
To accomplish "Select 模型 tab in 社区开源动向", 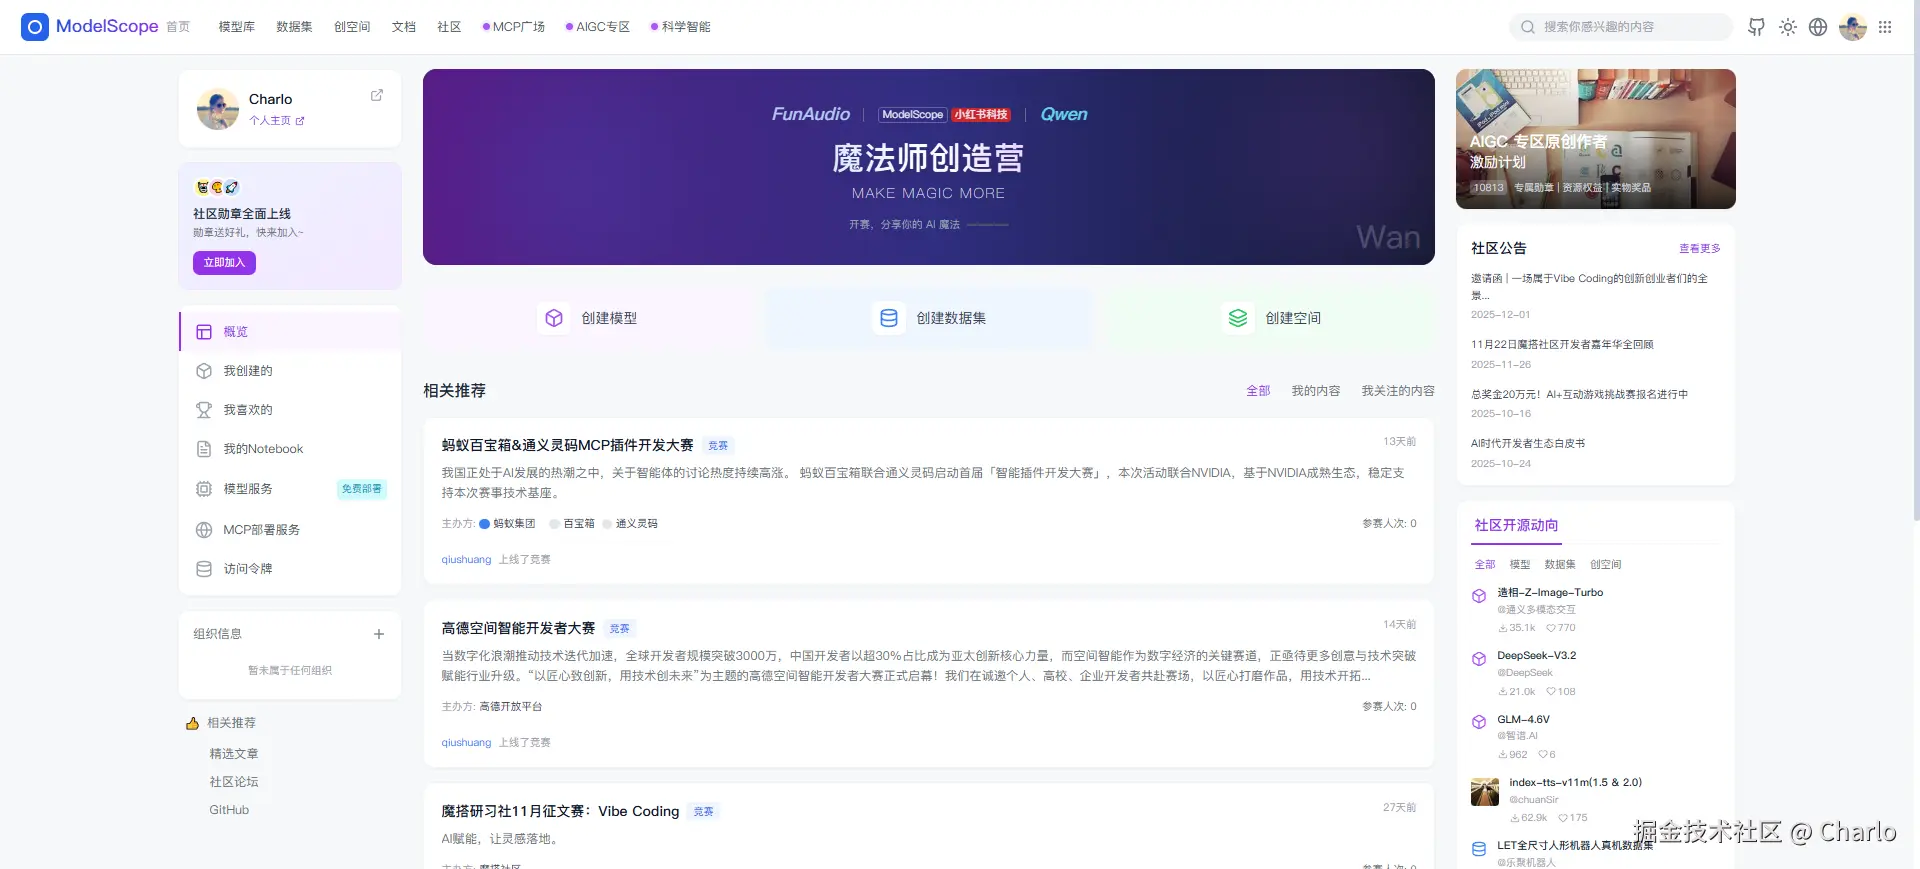I will tap(1520, 565).
